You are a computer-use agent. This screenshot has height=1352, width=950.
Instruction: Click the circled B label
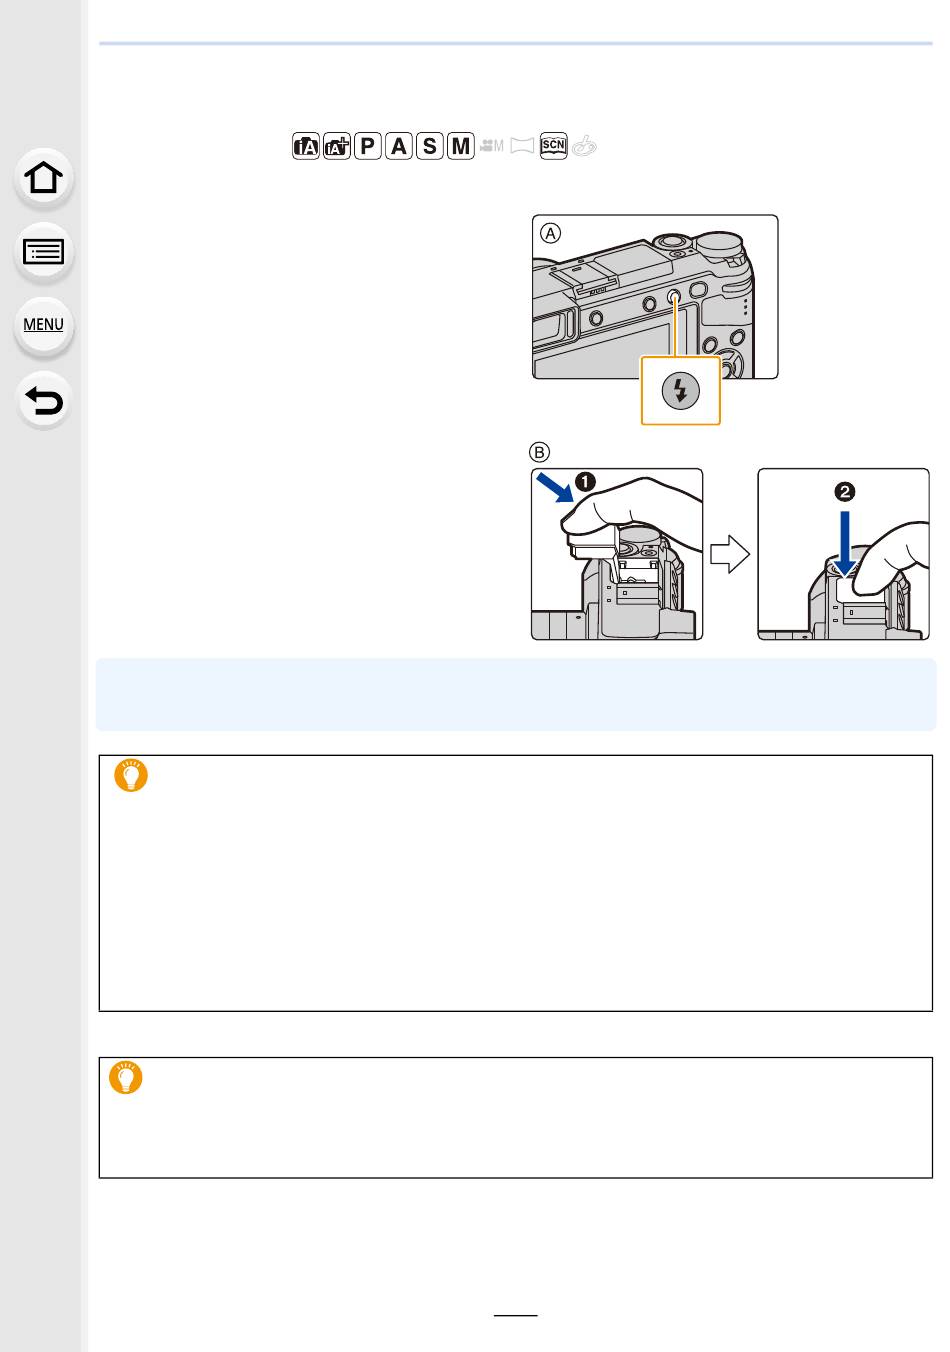click(540, 451)
